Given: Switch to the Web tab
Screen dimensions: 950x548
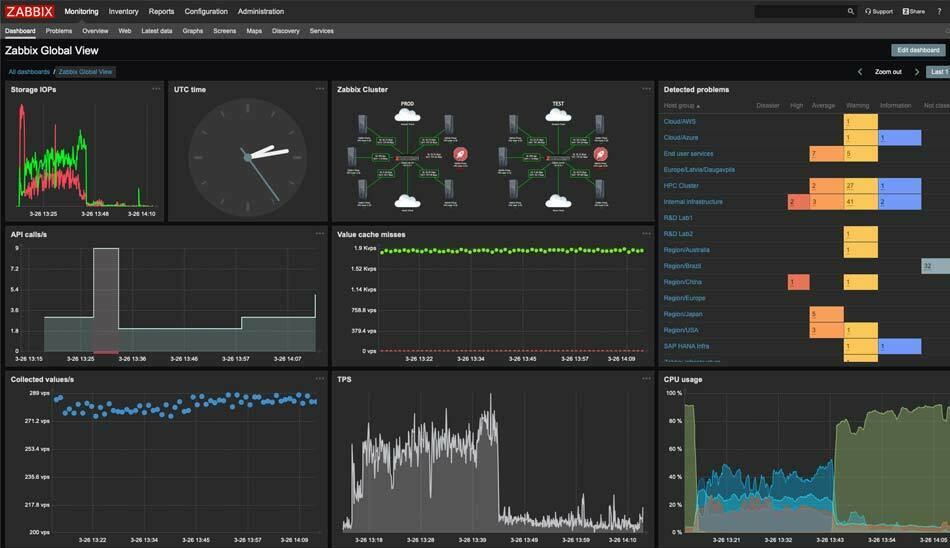Looking at the screenshot, I should click(x=125, y=31).
